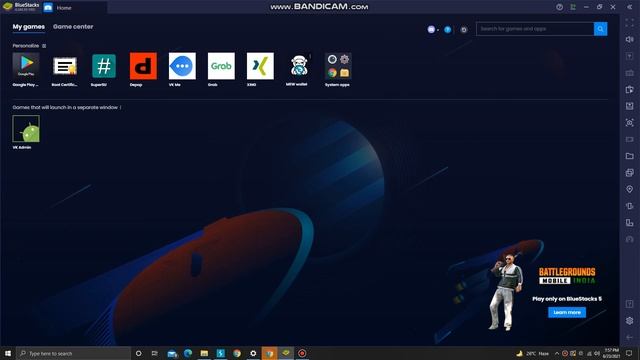
Task: Open the account profile avatar menu
Action: (431, 29)
